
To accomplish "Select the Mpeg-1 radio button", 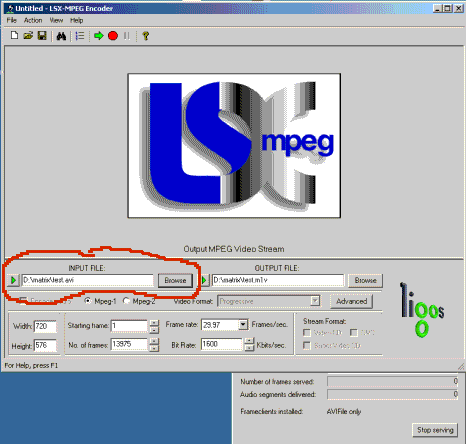I will pyautogui.click(x=88, y=301).
